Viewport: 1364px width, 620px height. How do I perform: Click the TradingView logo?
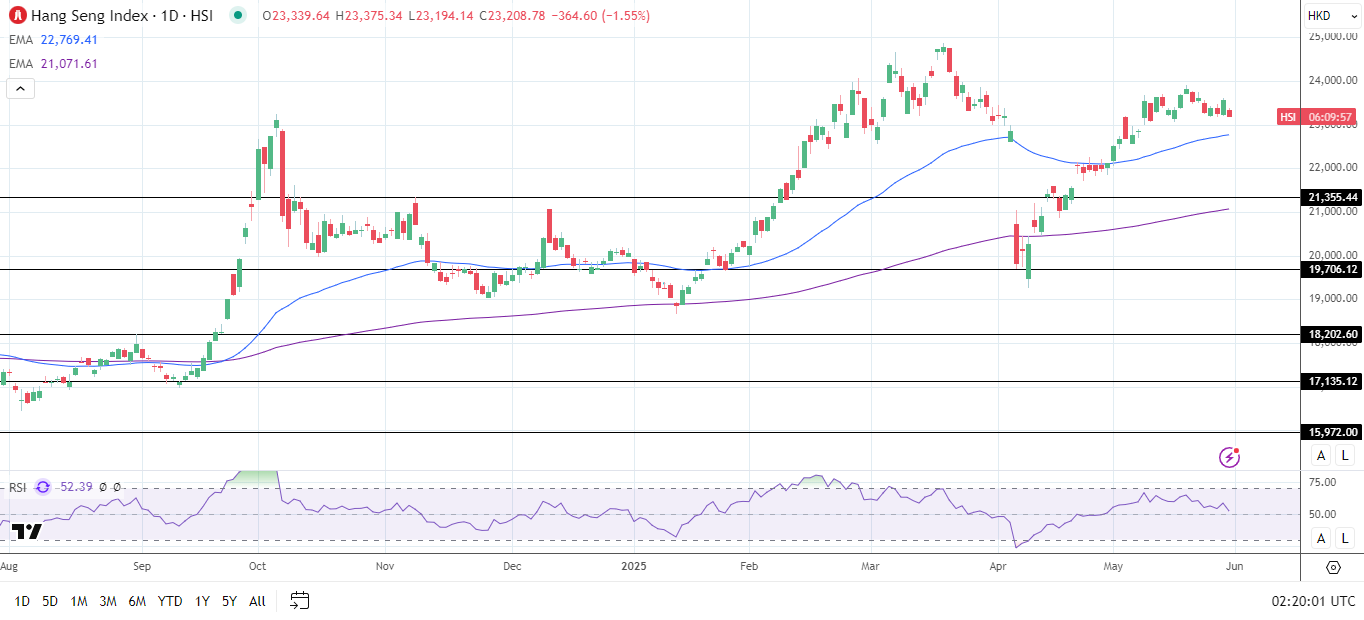(x=27, y=531)
